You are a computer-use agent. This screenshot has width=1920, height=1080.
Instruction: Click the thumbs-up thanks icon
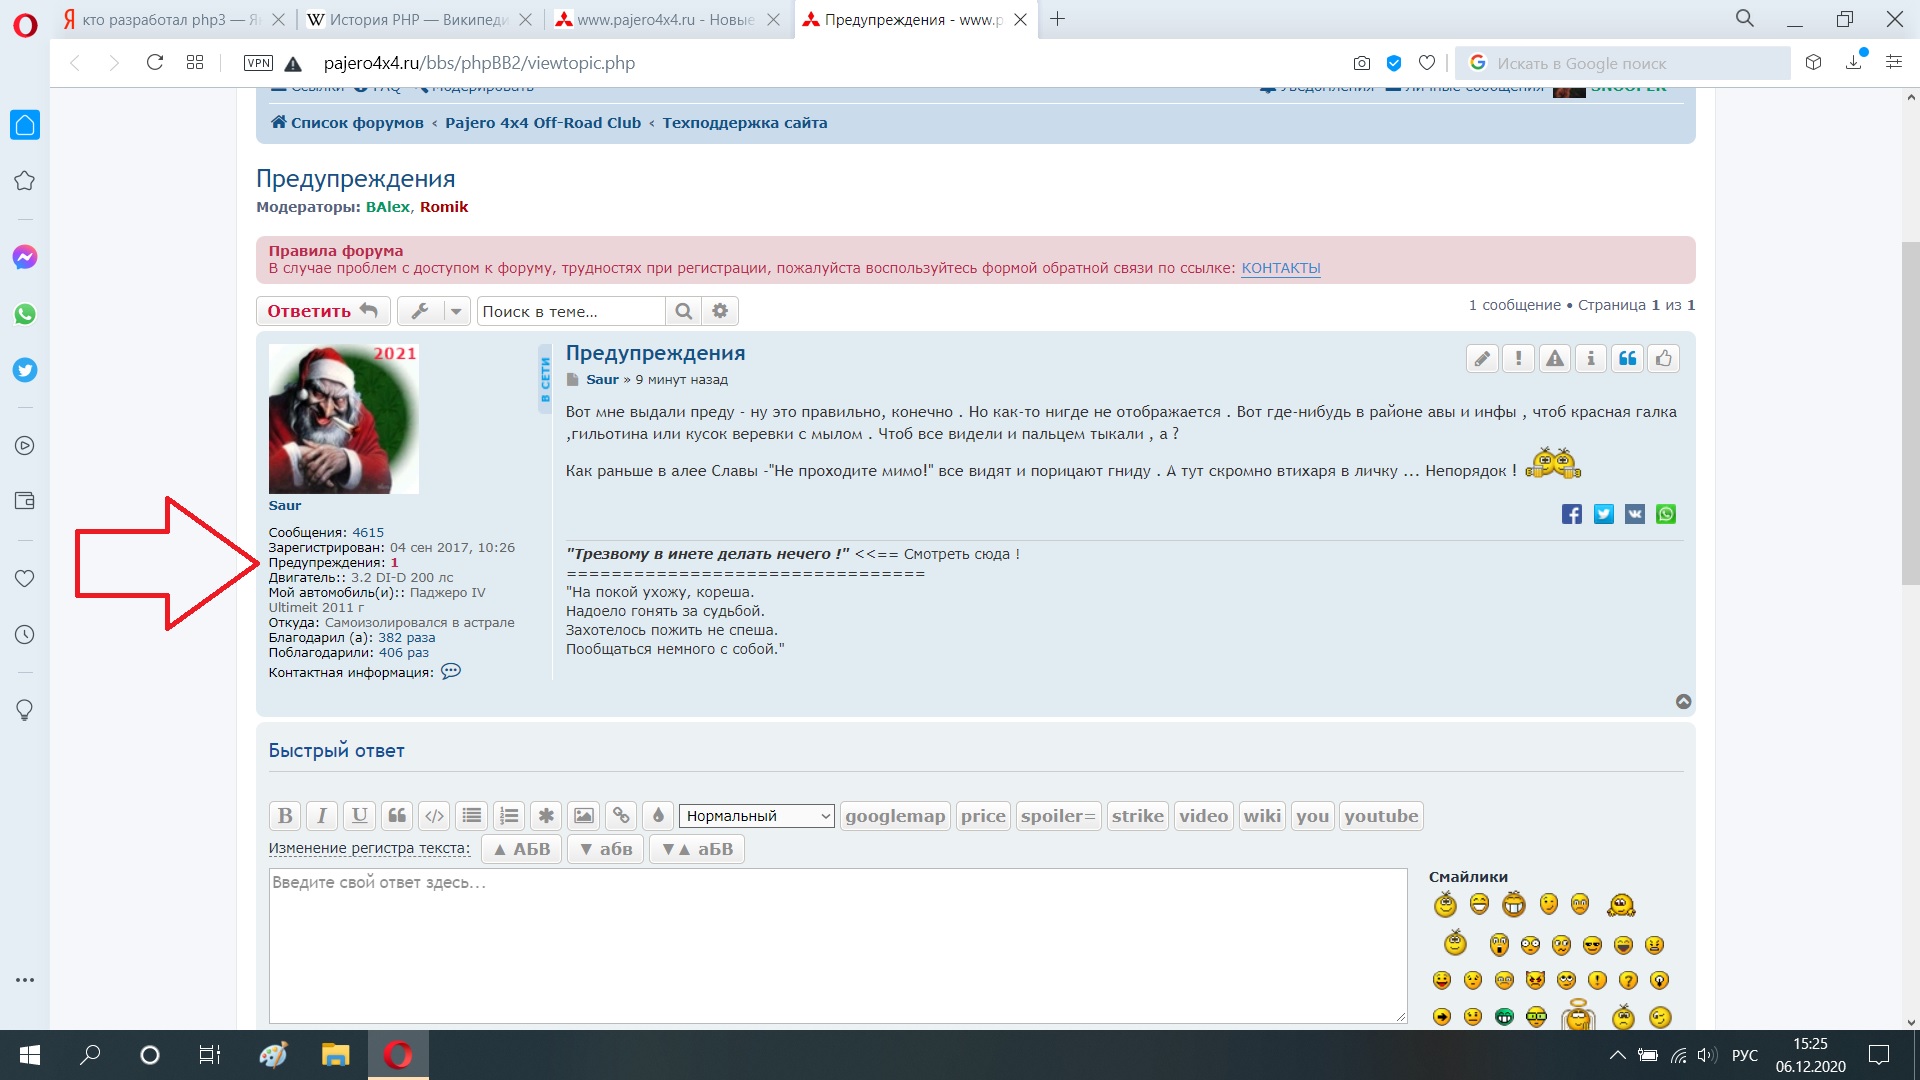pos(1664,359)
